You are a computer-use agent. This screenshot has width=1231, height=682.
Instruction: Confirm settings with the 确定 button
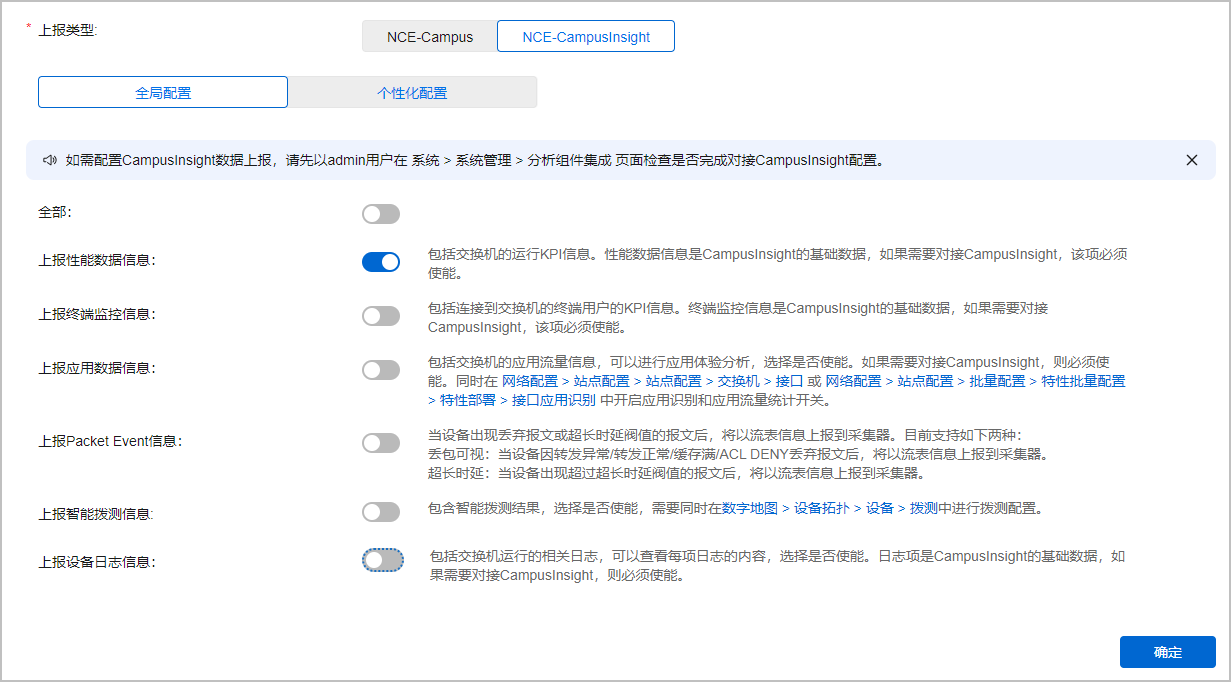tap(1168, 652)
